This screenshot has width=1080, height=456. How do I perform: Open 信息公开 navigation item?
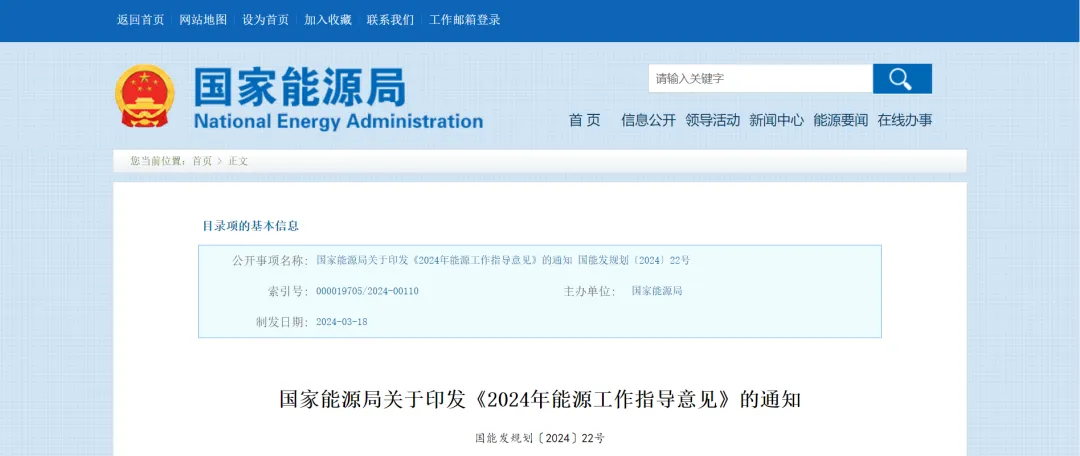pos(648,120)
